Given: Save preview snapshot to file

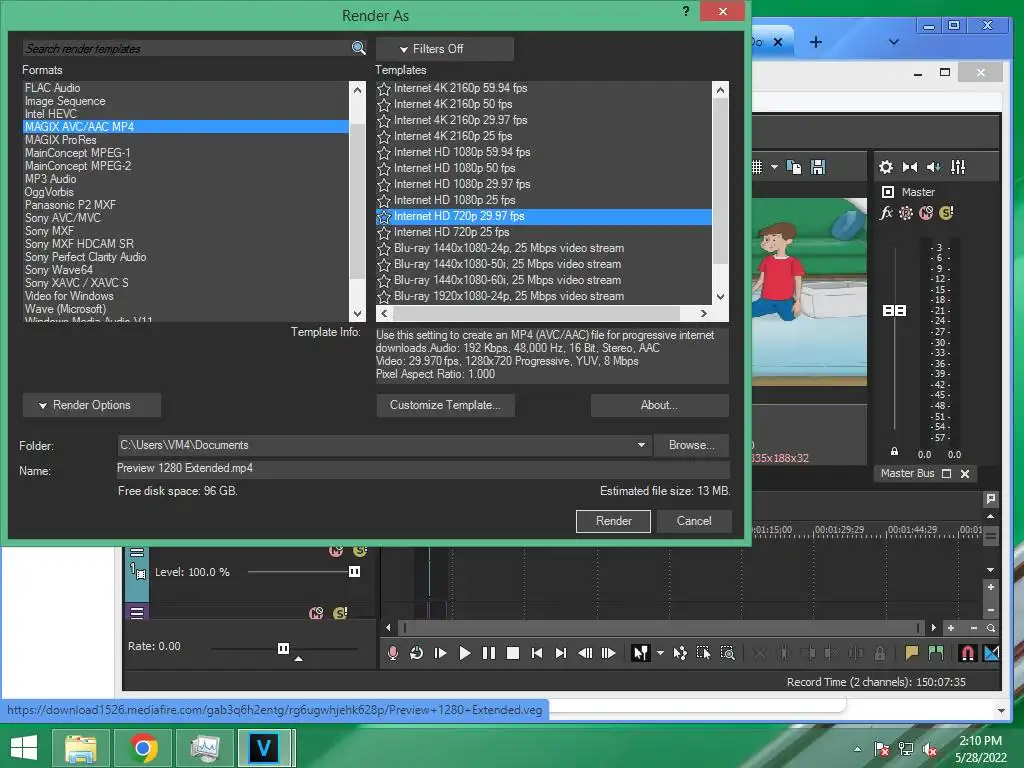Looking at the screenshot, I should [818, 167].
